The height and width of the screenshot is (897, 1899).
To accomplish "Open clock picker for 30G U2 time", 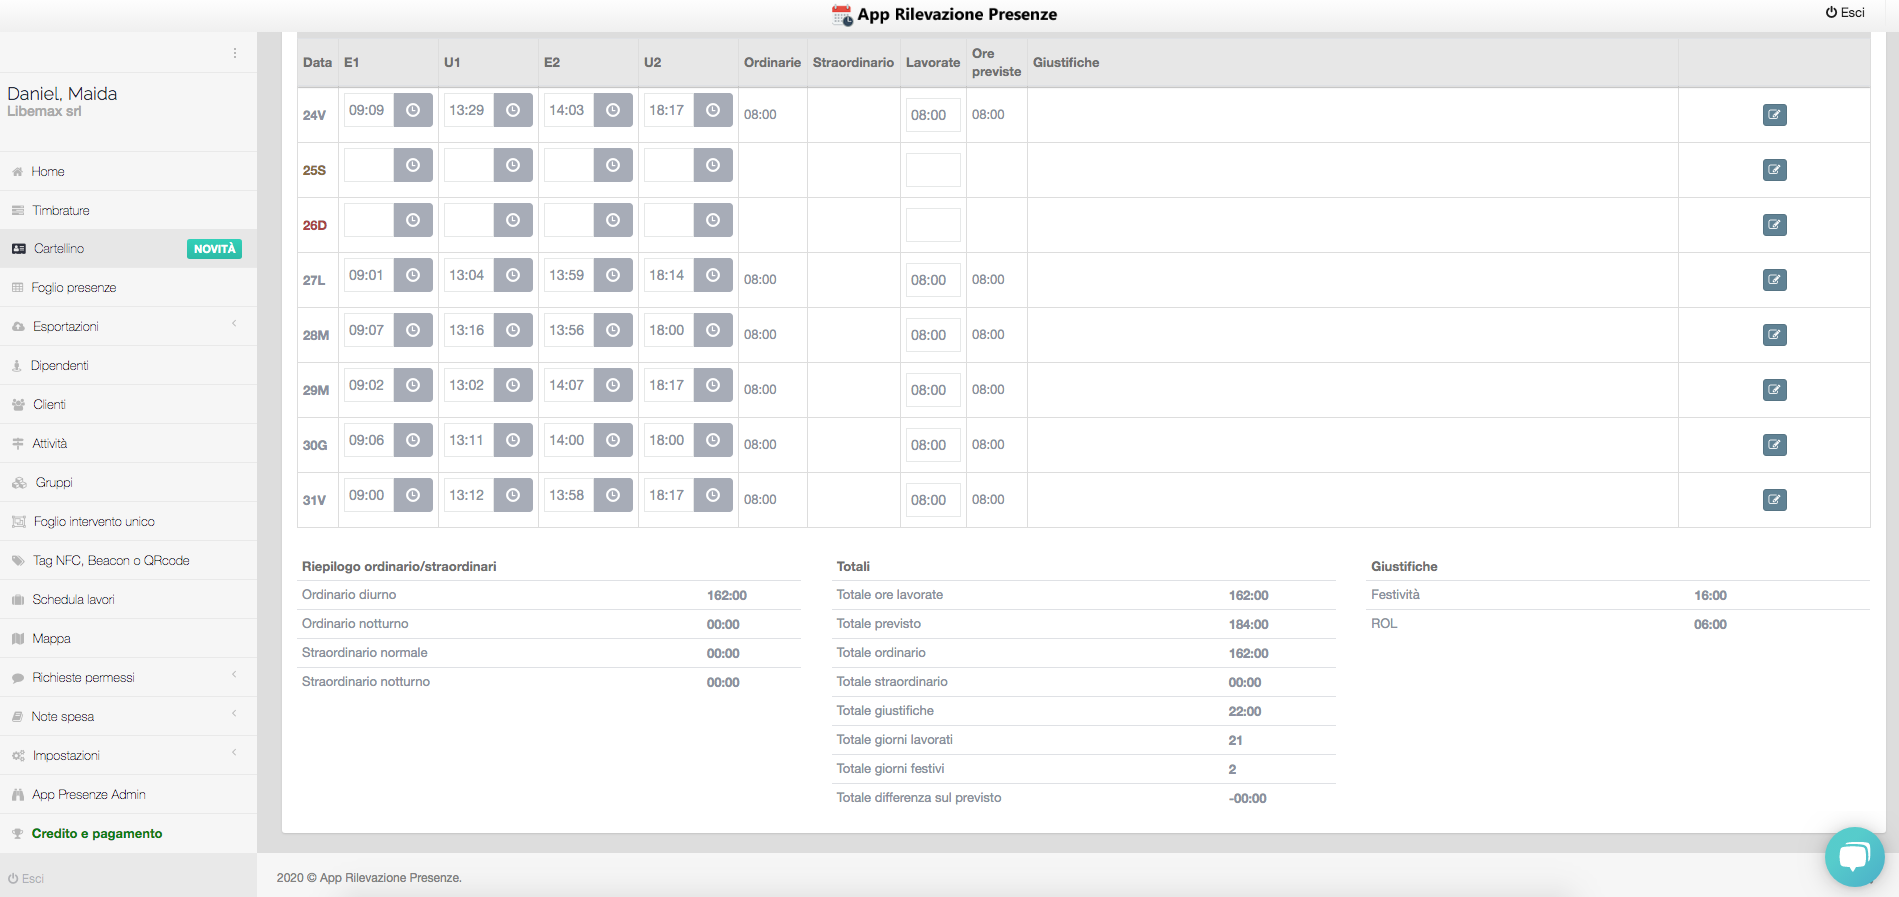I will [x=713, y=440].
